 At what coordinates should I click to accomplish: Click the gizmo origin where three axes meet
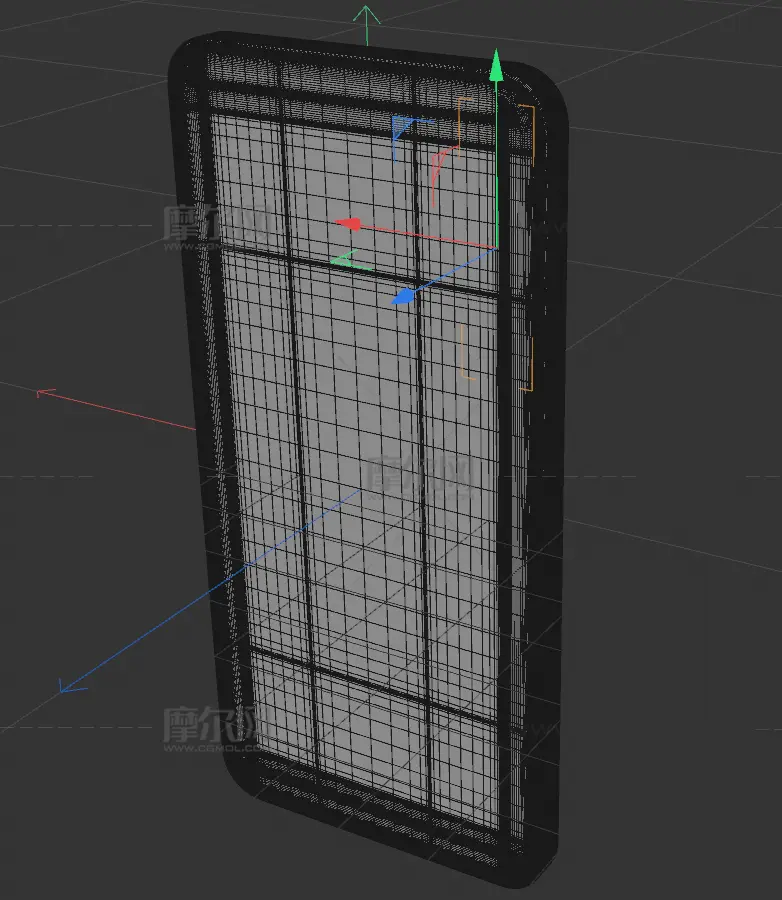495,247
